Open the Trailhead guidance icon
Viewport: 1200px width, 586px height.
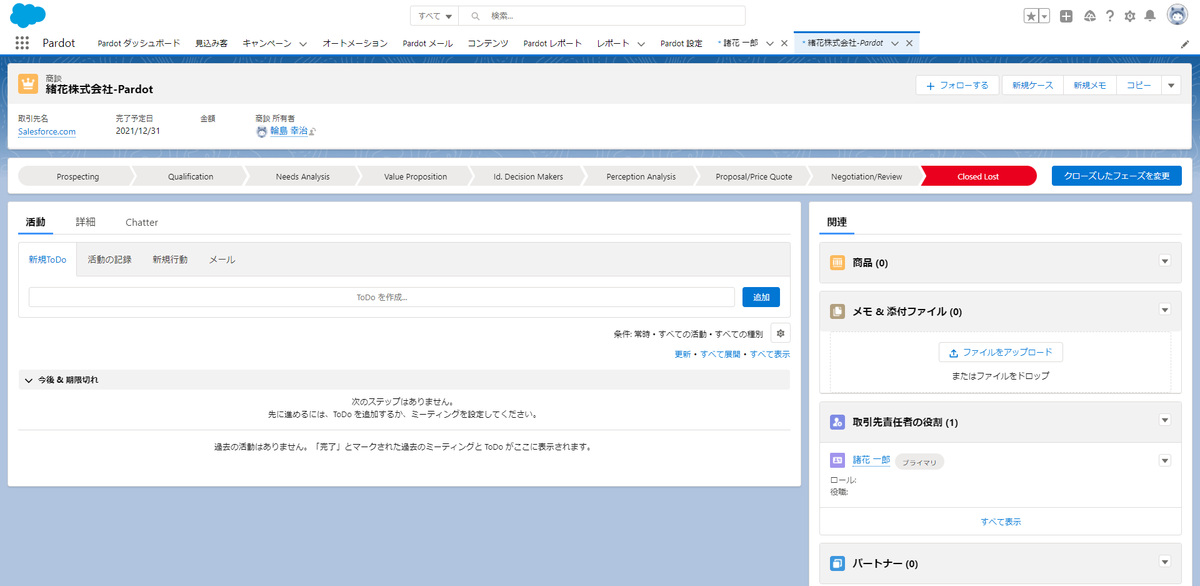coord(1089,16)
